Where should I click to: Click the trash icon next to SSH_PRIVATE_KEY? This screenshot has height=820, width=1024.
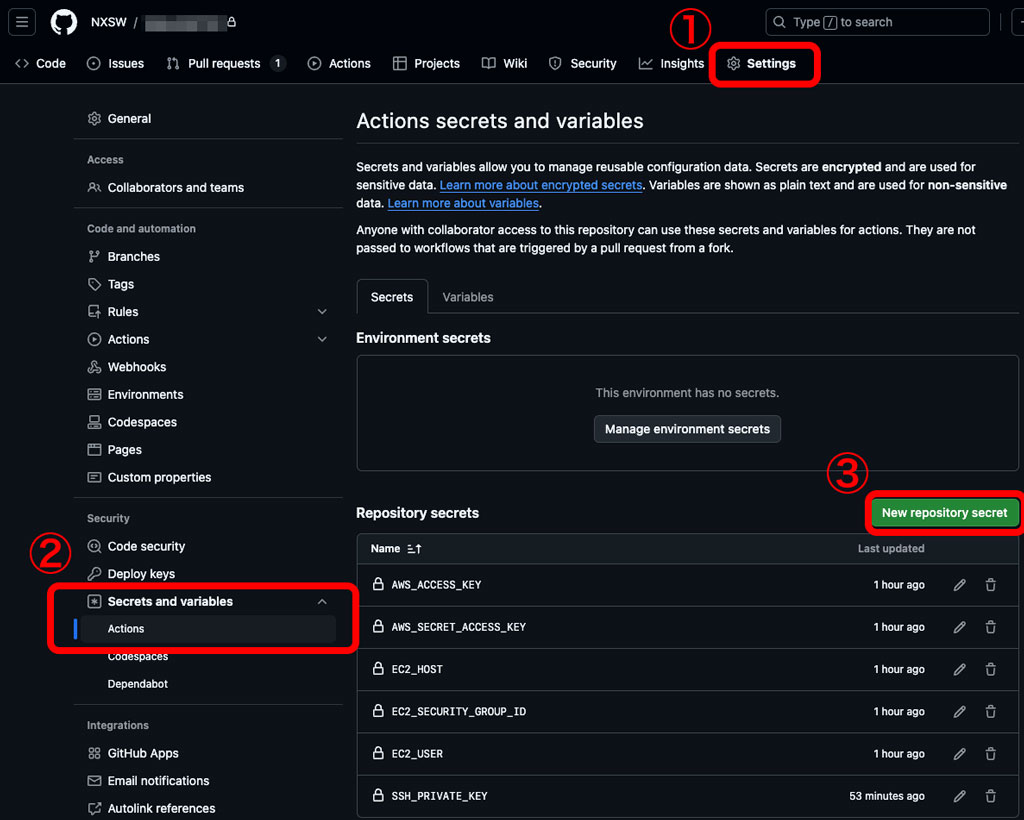click(990, 796)
